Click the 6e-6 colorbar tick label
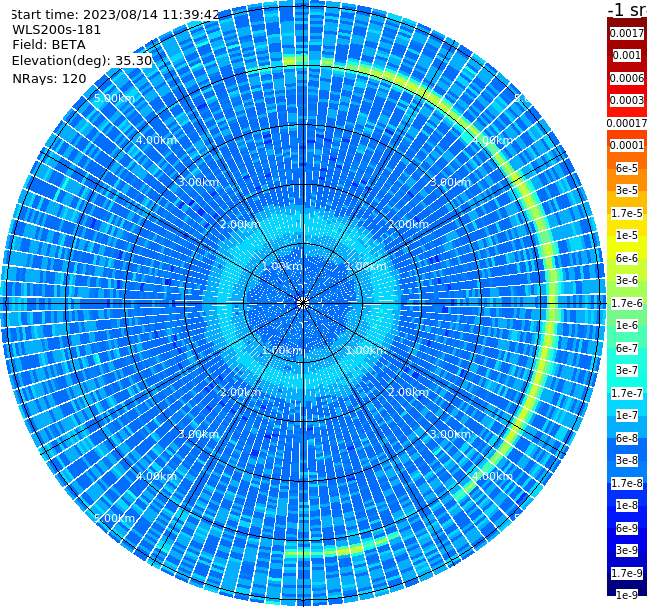 point(627,258)
